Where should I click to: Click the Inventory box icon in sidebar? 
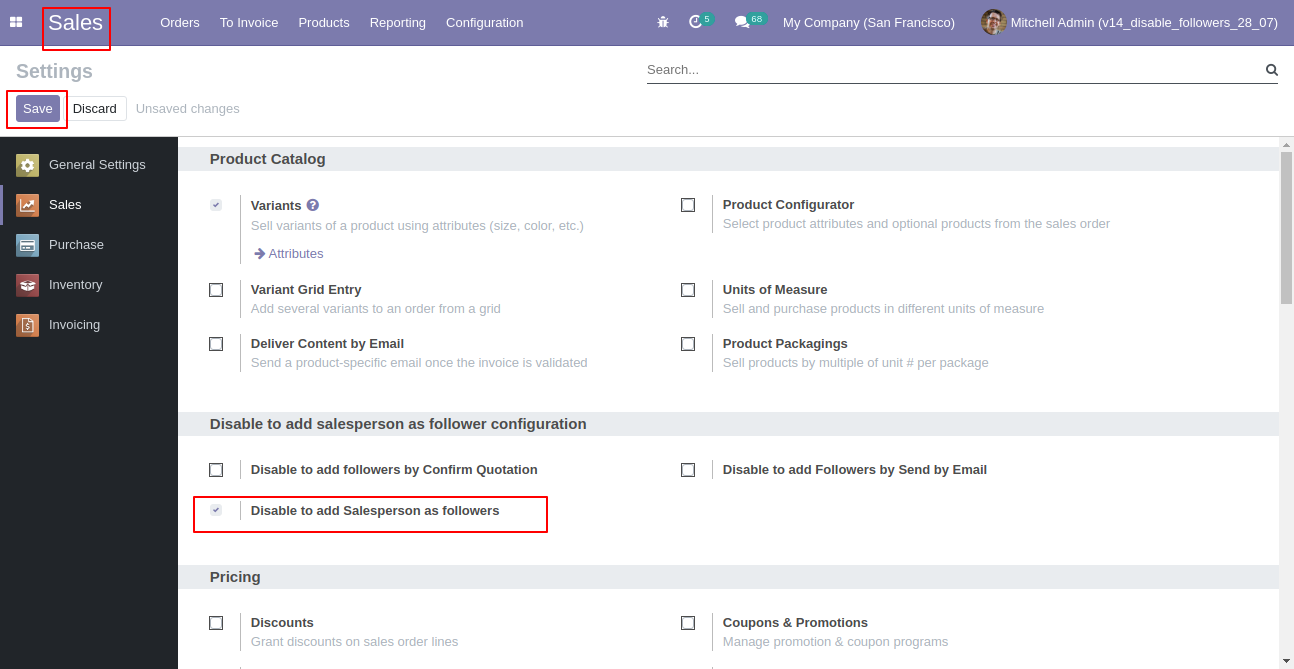(x=27, y=285)
